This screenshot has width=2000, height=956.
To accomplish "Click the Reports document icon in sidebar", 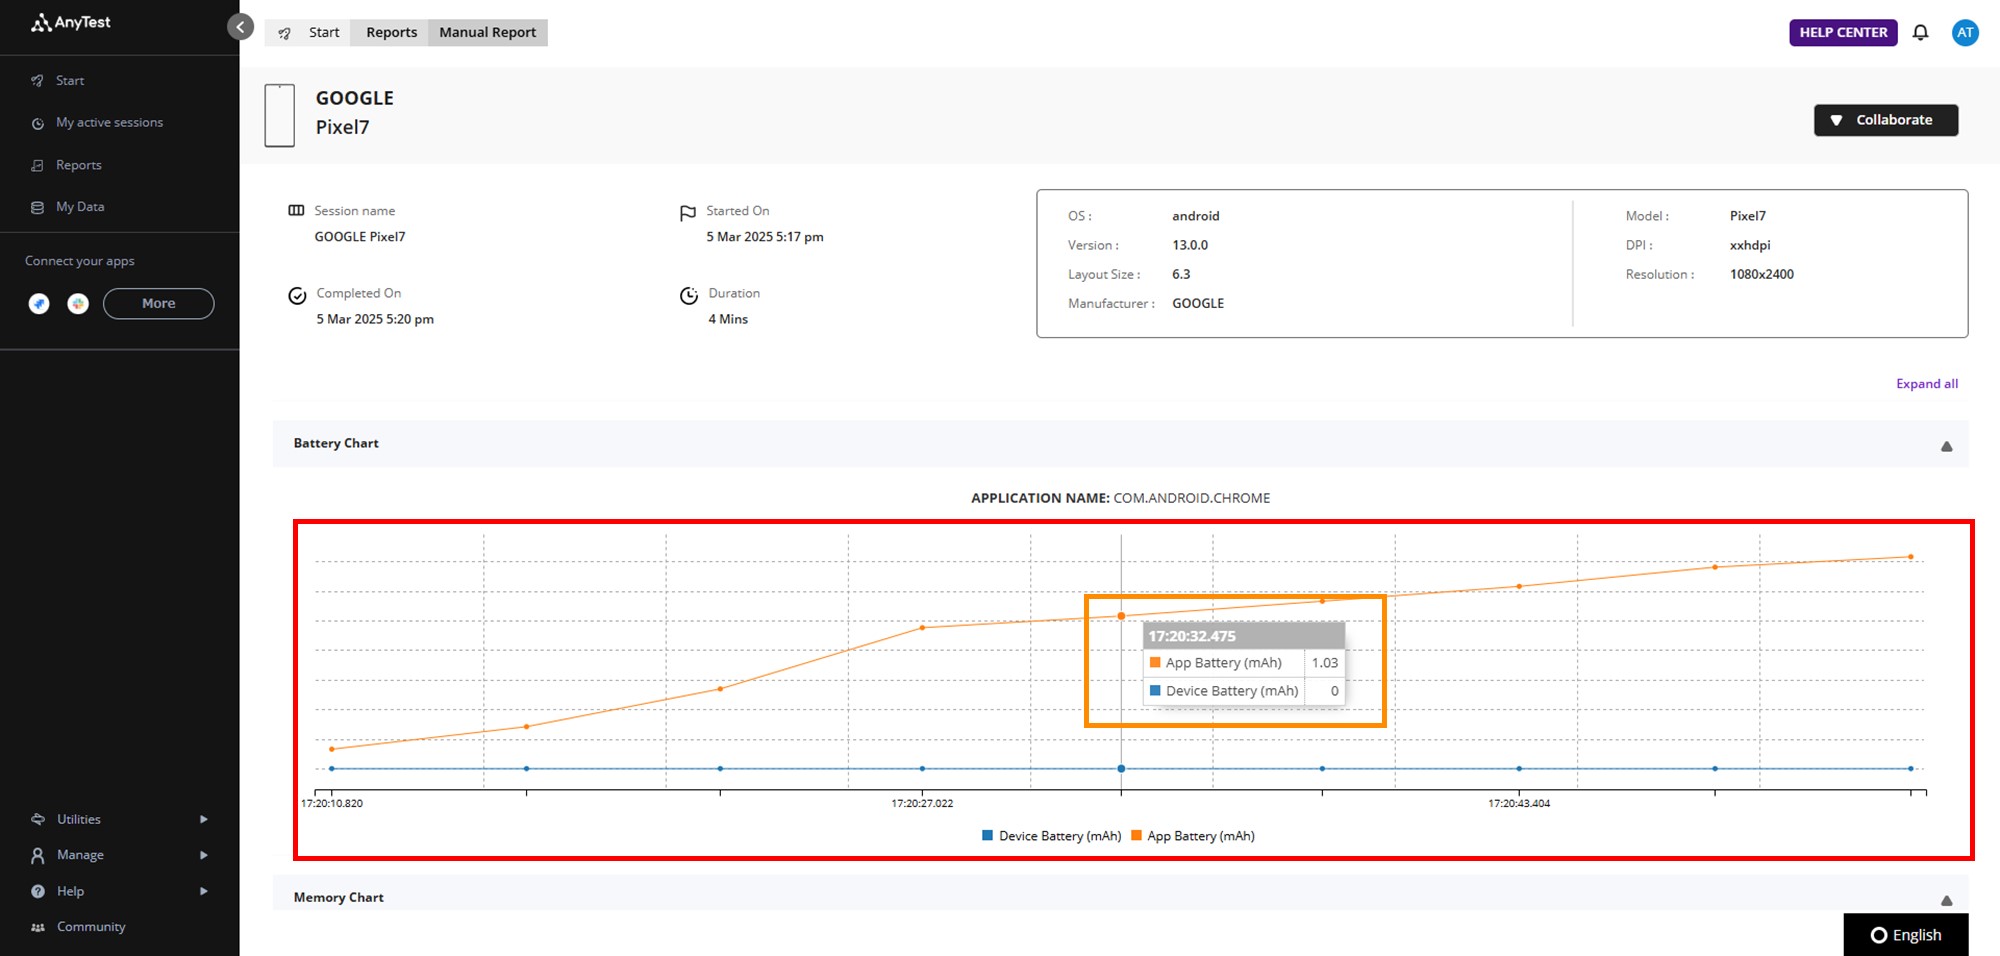I will point(37,166).
